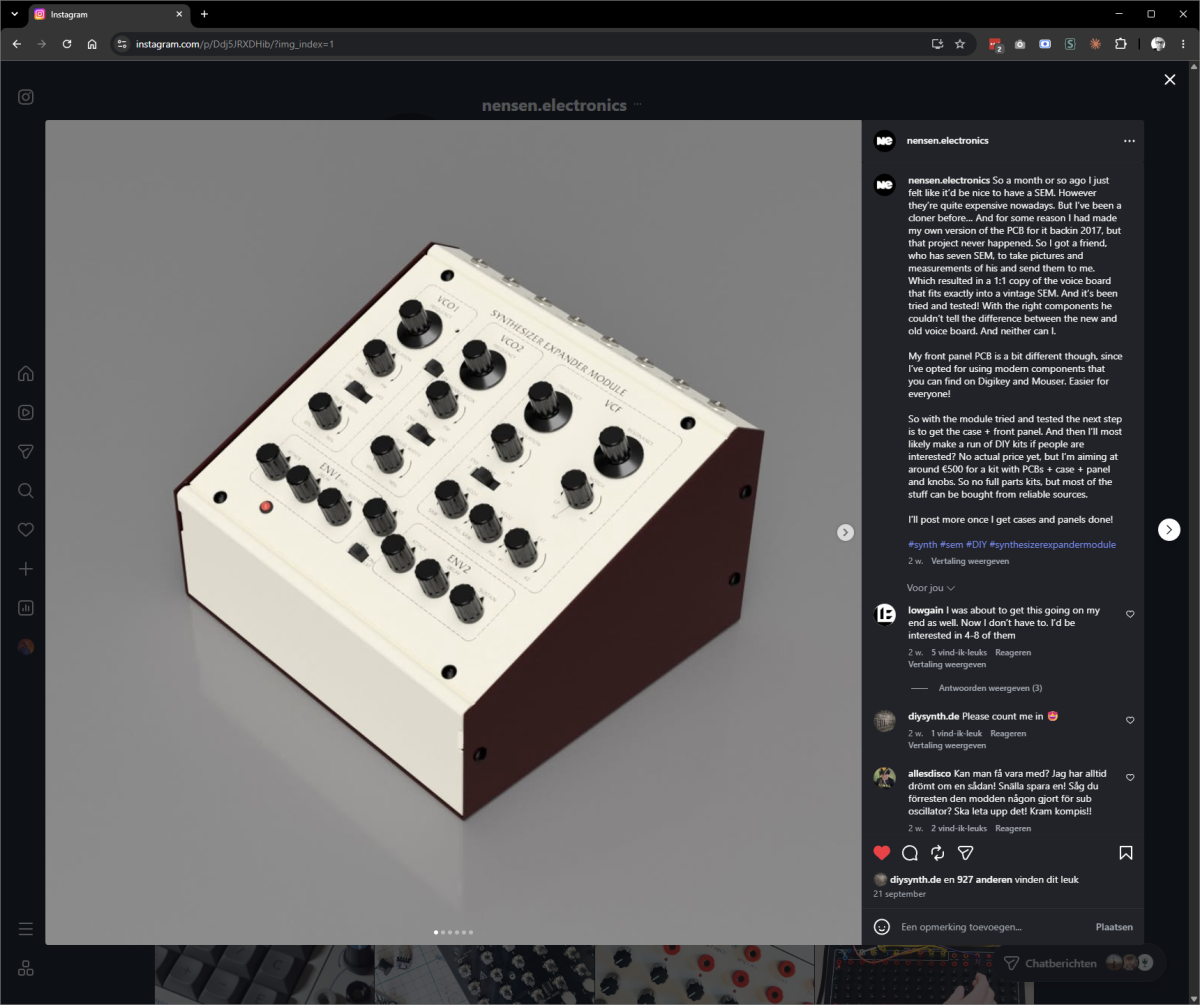Go to the next post with the right arrow
The width and height of the screenshot is (1200, 1005).
tap(1169, 530)
